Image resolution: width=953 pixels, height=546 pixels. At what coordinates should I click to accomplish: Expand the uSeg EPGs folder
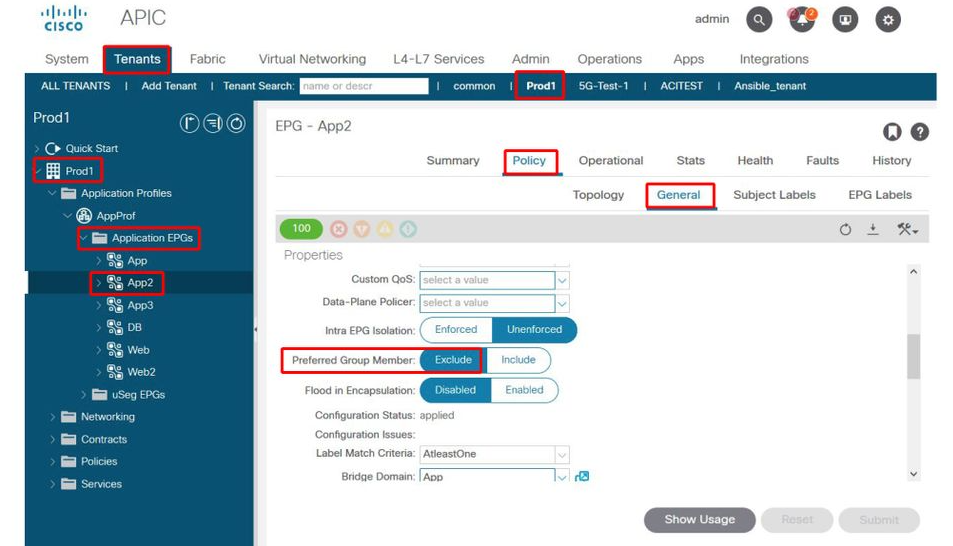click(x=83, y=395)
